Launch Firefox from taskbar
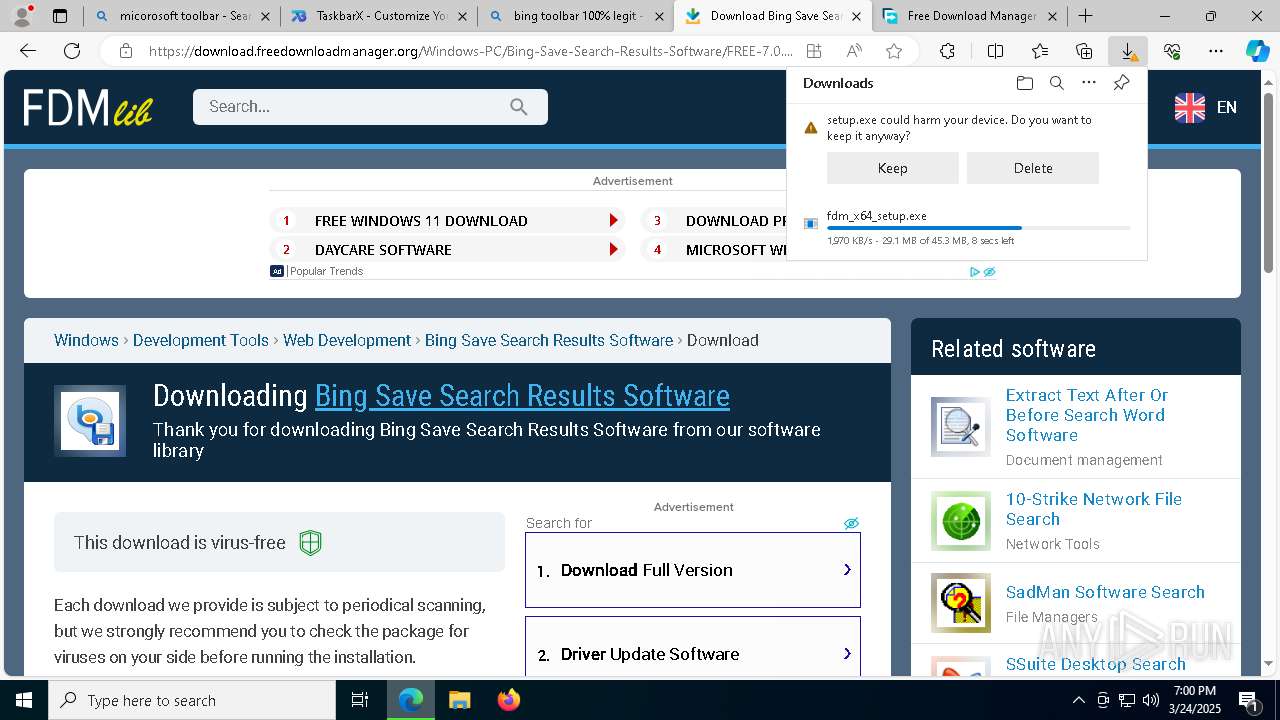This screenshot has height=720, width=1280. pyautogui.click(x=508, y=700)
